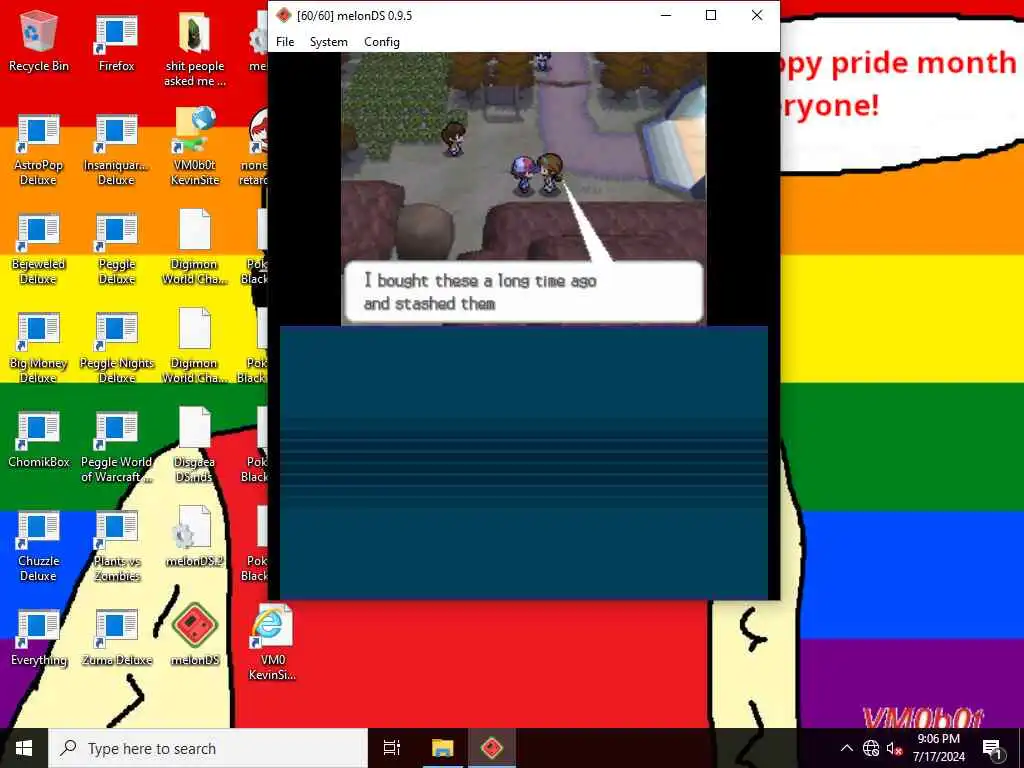Select the Peggle Deluxe shortcut

(x=116, y=249)
